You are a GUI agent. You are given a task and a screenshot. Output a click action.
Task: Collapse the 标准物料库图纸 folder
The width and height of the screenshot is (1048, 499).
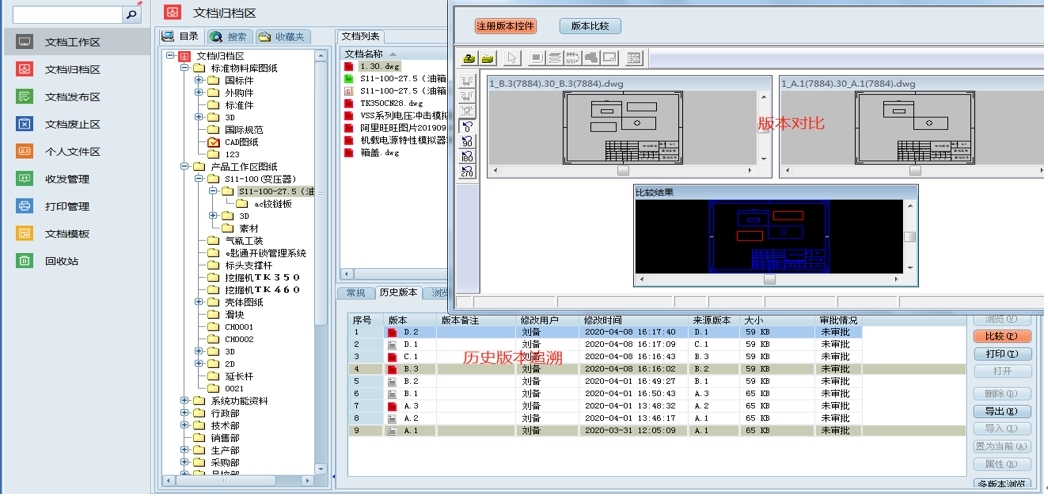point(184,68)
